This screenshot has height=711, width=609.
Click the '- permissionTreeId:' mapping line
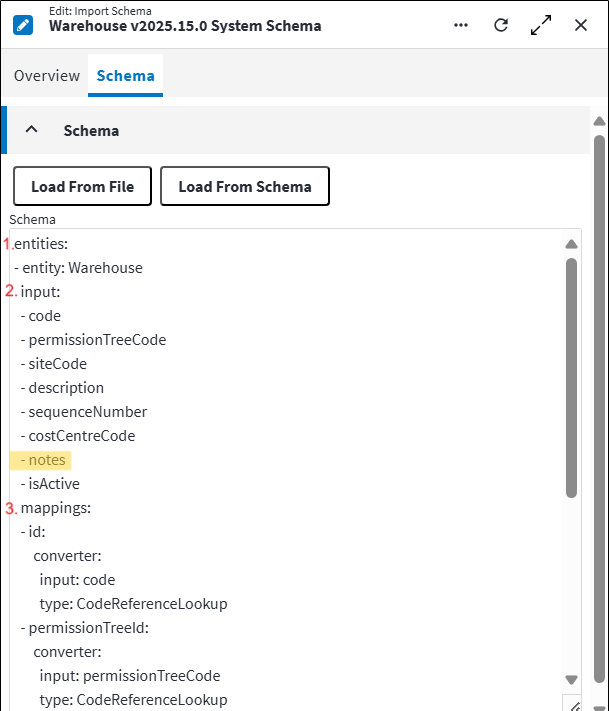click(84, 628)
